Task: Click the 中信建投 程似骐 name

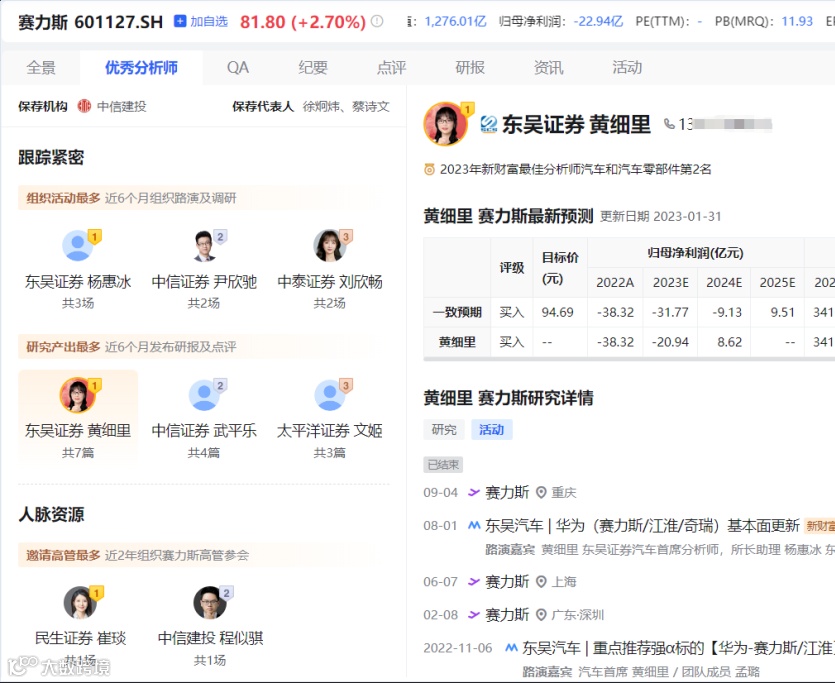Action: [210, 638]
